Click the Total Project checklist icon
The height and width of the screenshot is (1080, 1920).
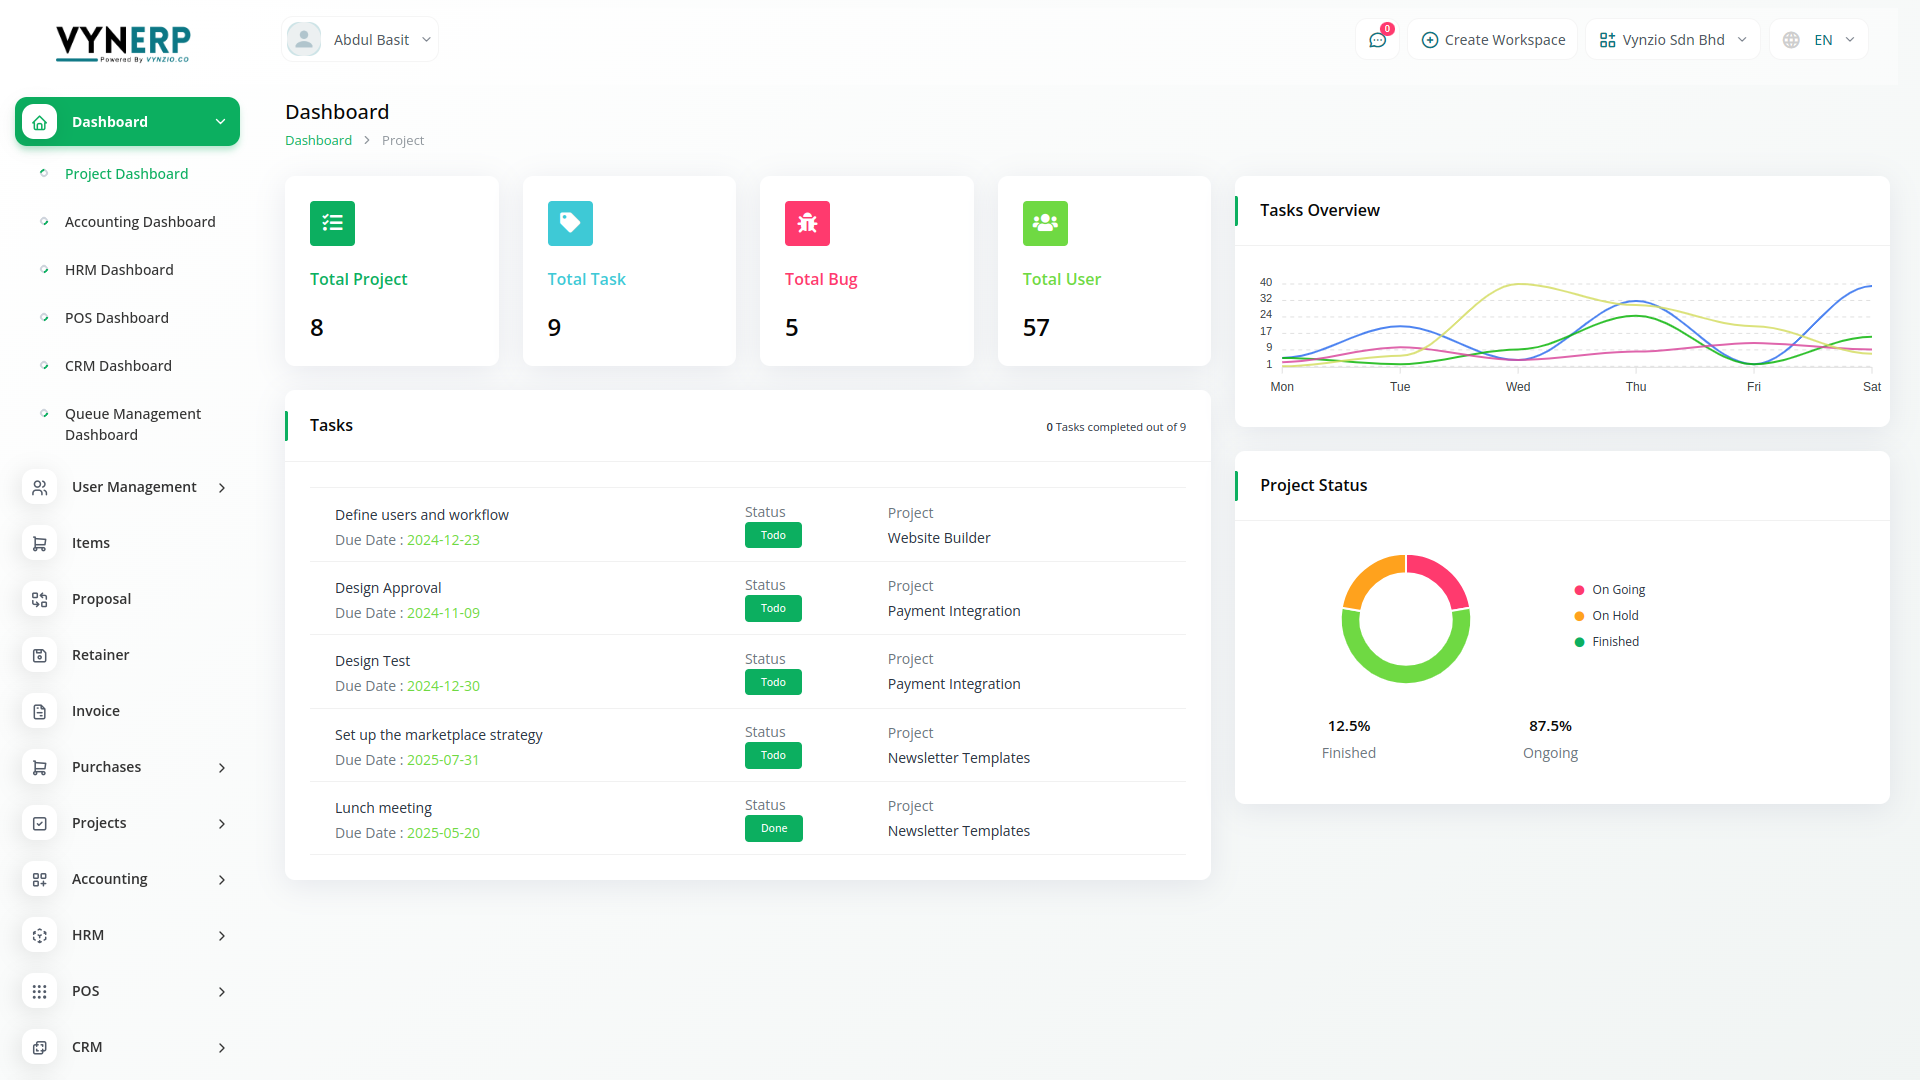[x=332, y=223]
